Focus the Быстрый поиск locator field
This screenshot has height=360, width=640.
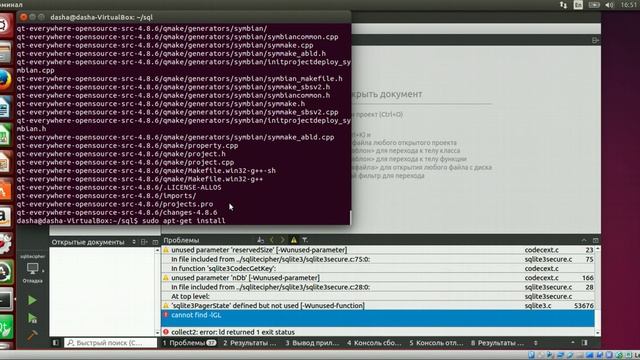(x=110, y=343)
